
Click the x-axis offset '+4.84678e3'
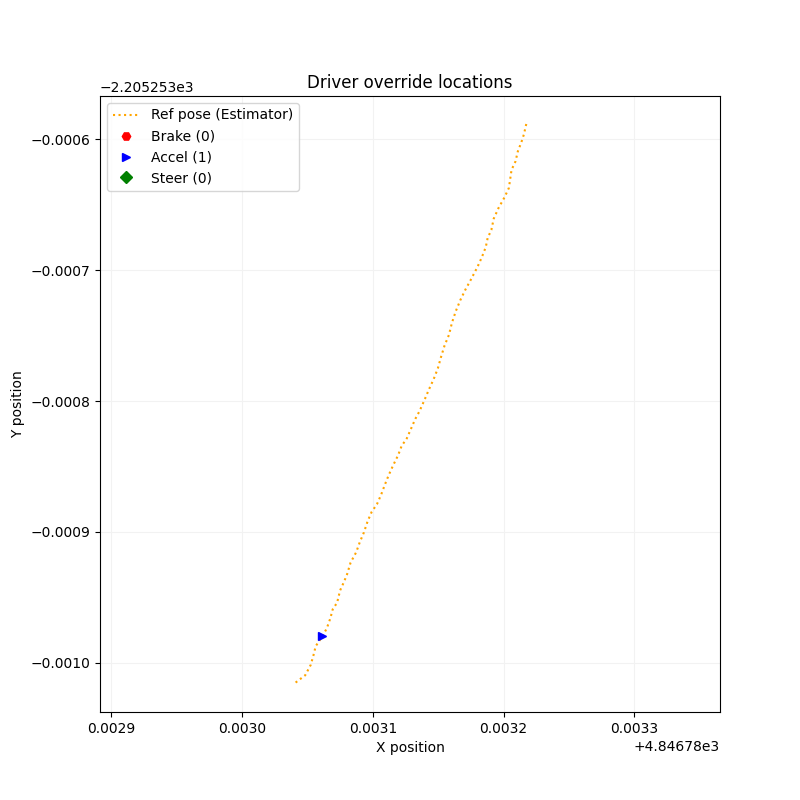coord(677,746)
